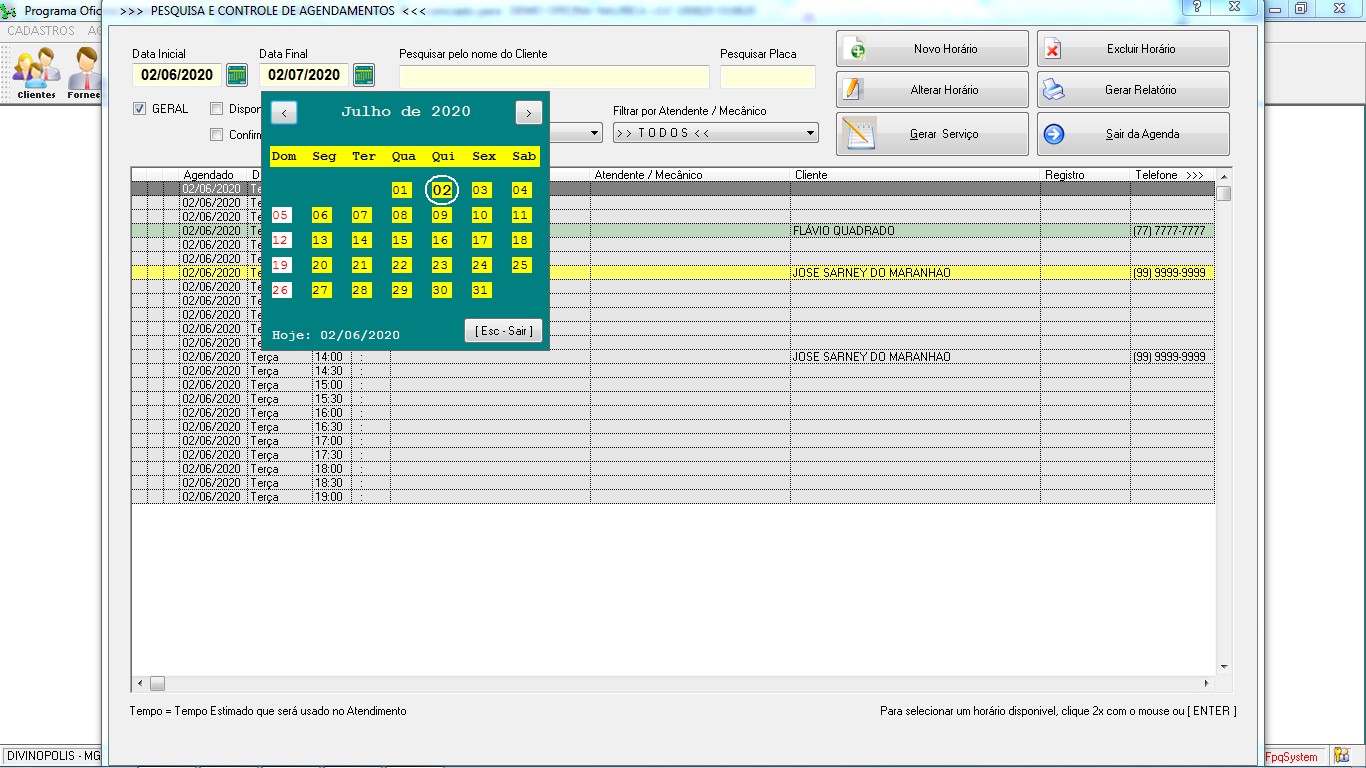Open the CADASTROS menu in the main window

click(41, 31)
